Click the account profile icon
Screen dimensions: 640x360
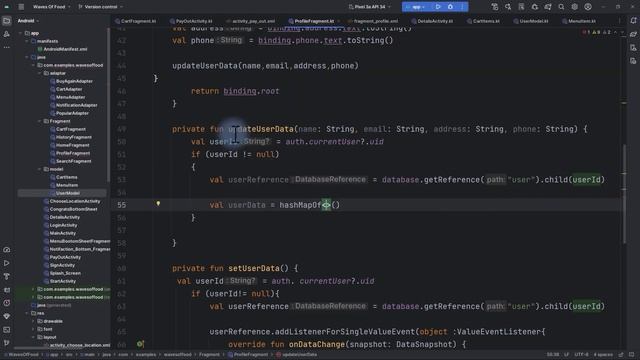coord(588,7)
